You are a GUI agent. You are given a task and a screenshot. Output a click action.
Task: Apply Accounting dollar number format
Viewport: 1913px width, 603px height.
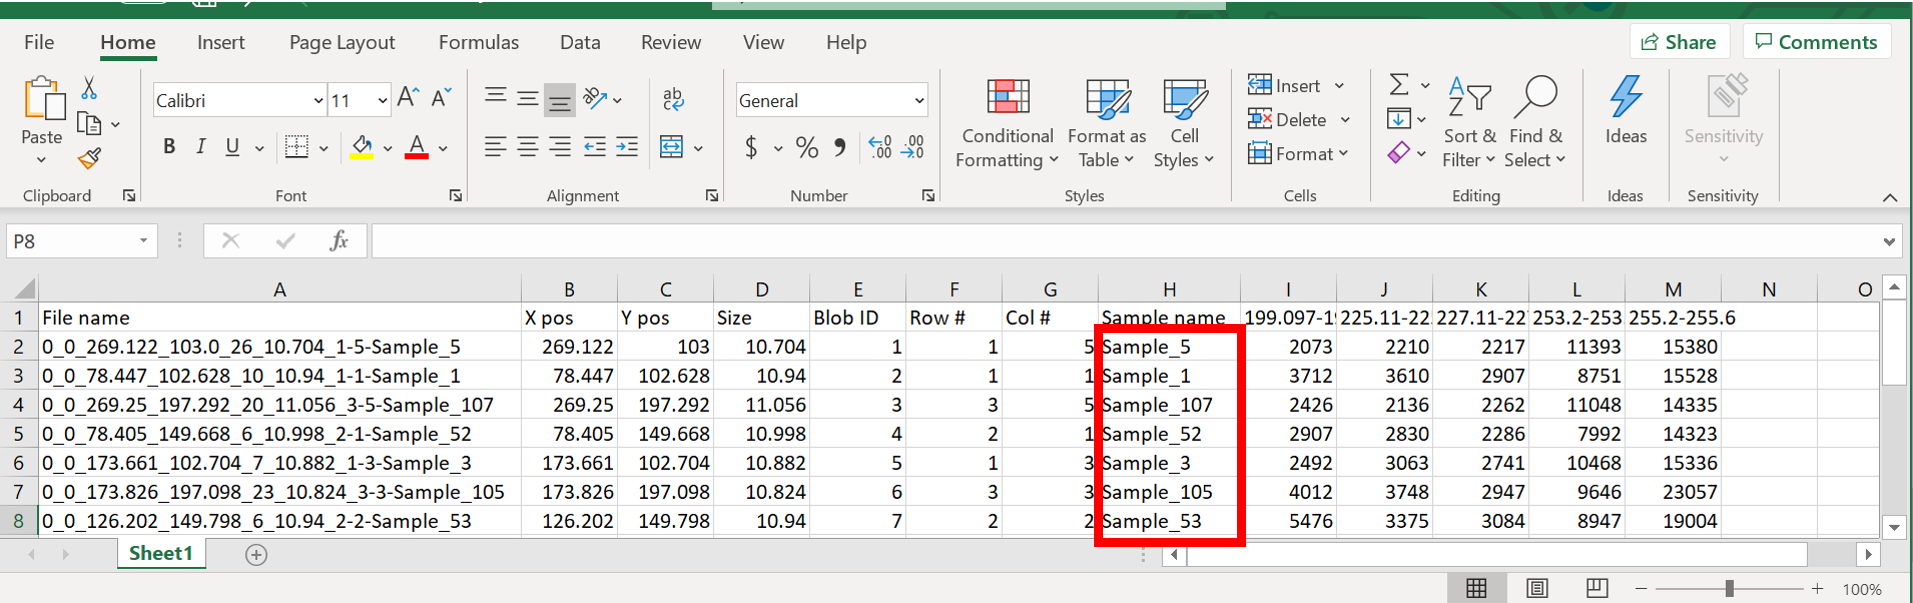click(751, 148)
